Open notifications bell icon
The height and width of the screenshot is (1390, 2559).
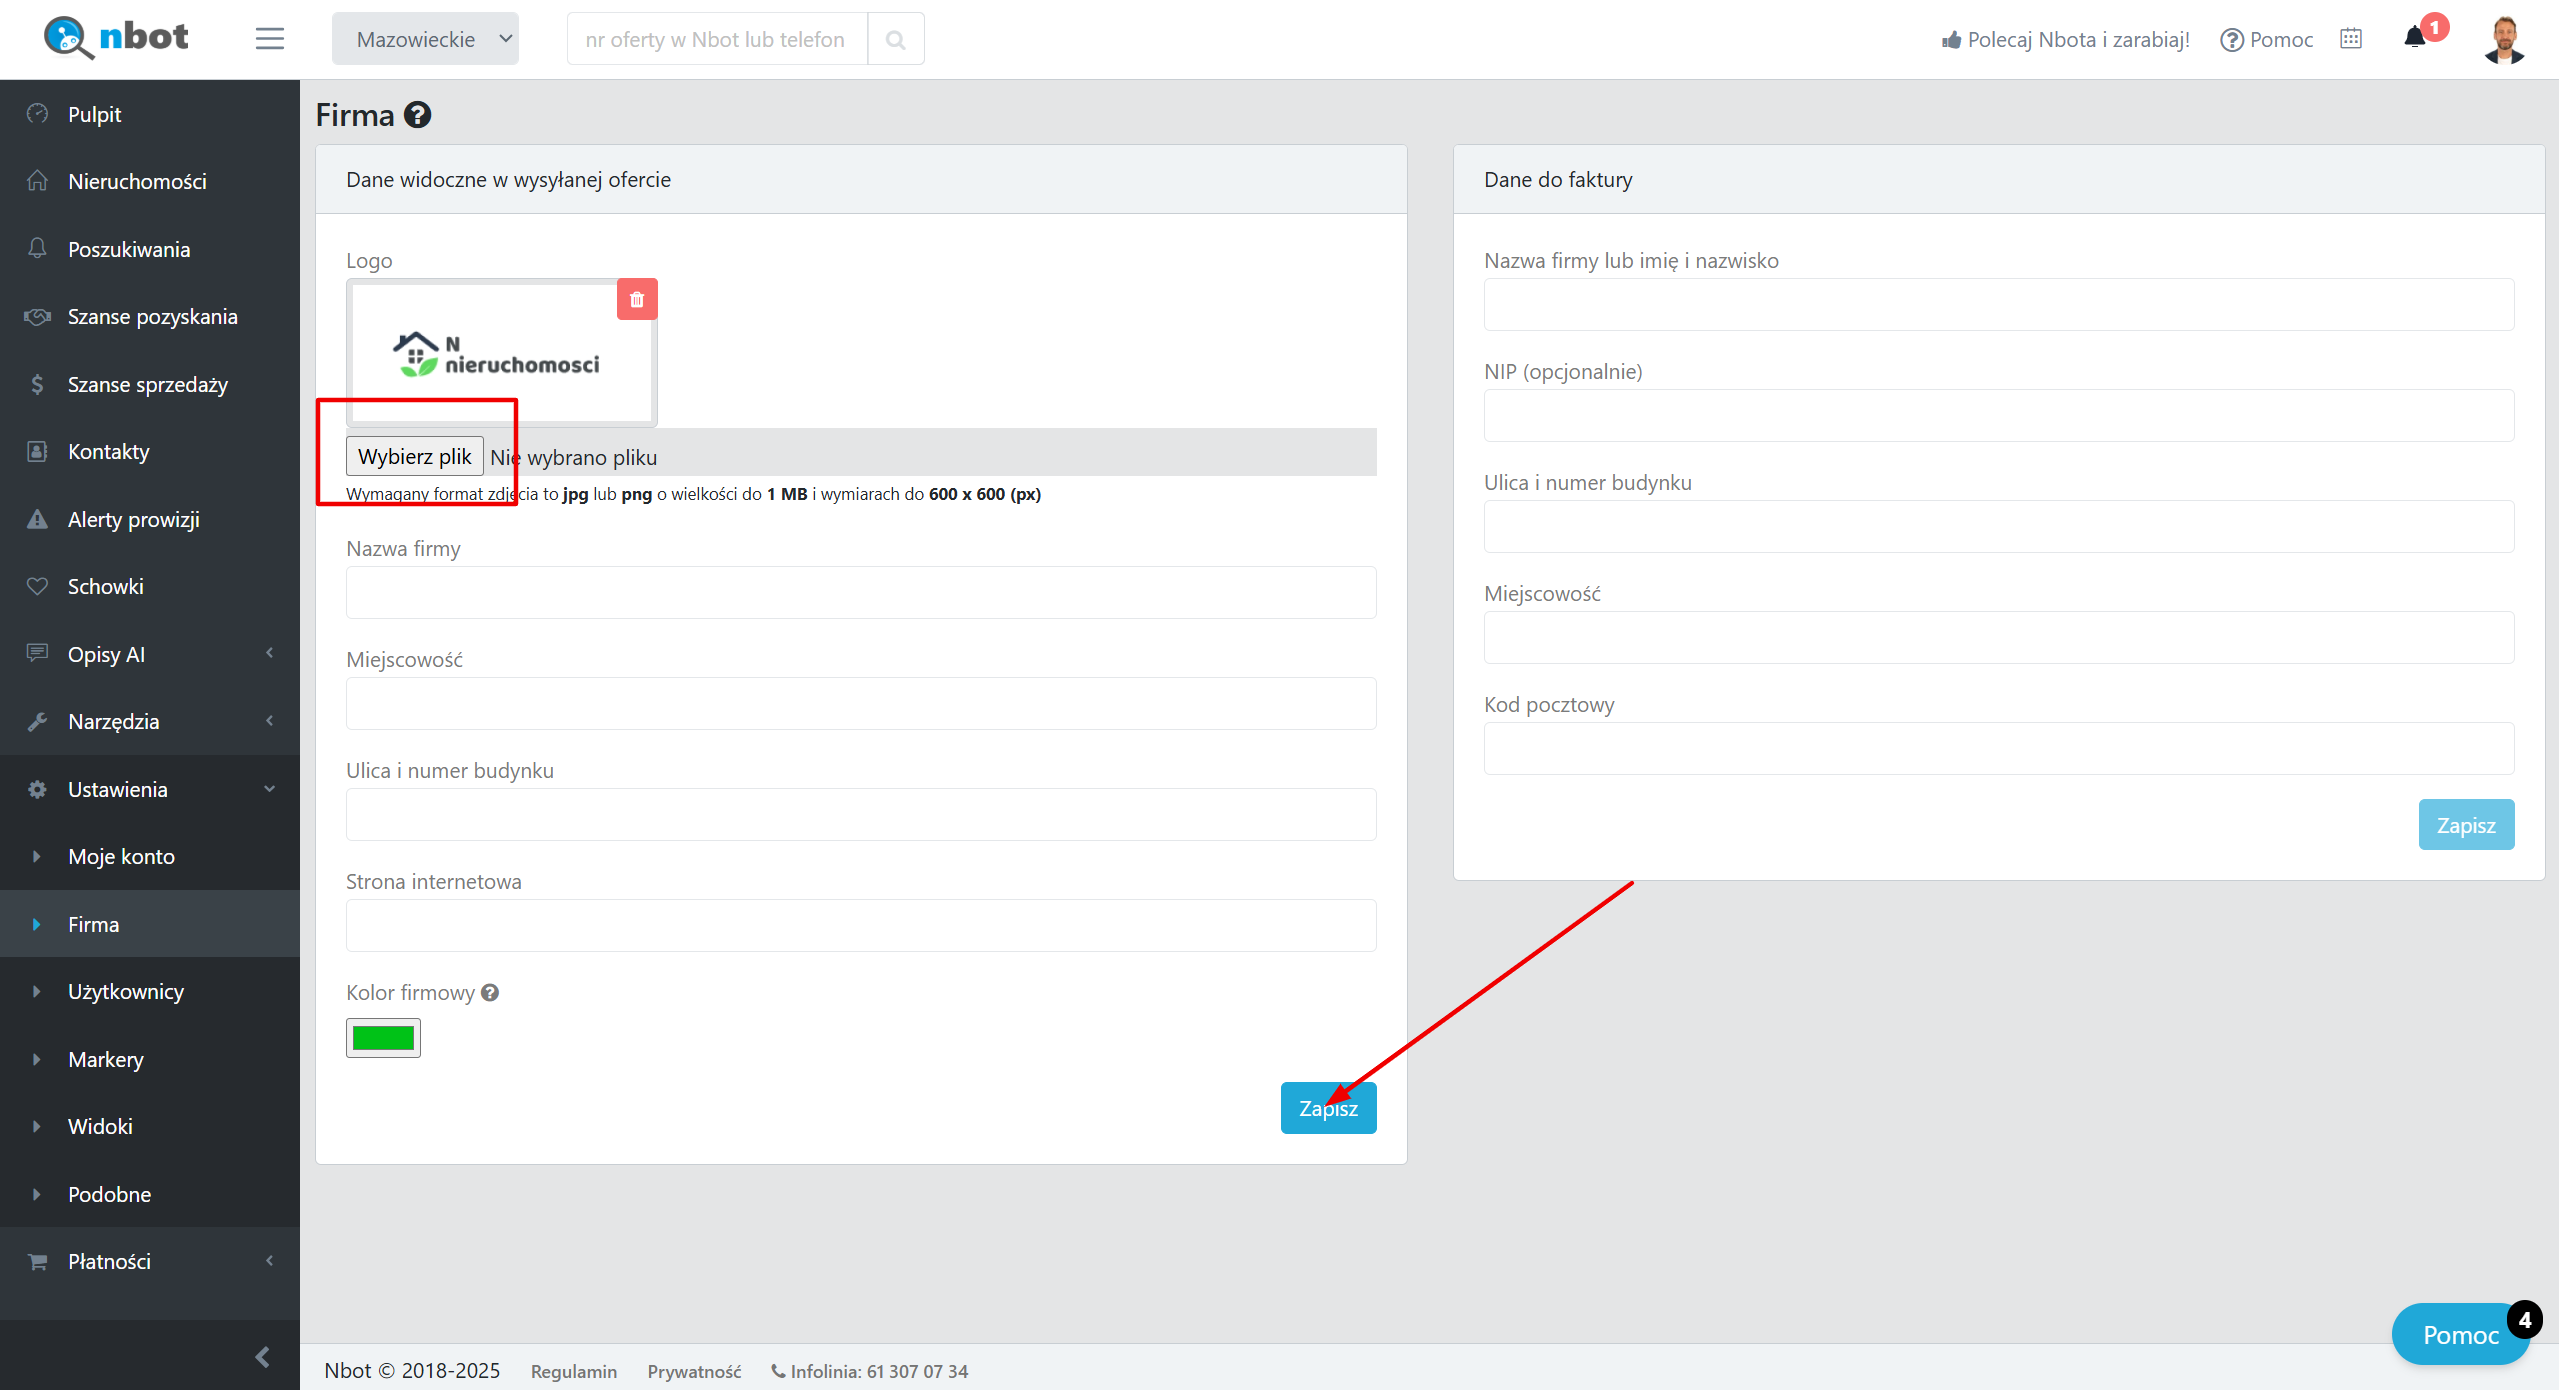pyautogui.click(x=2415, y=38)
